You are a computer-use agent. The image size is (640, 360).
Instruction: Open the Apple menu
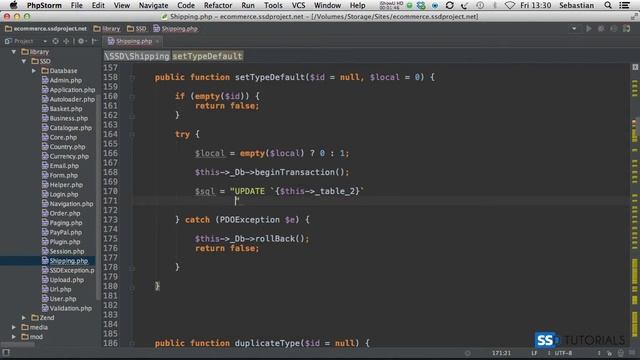13,5
